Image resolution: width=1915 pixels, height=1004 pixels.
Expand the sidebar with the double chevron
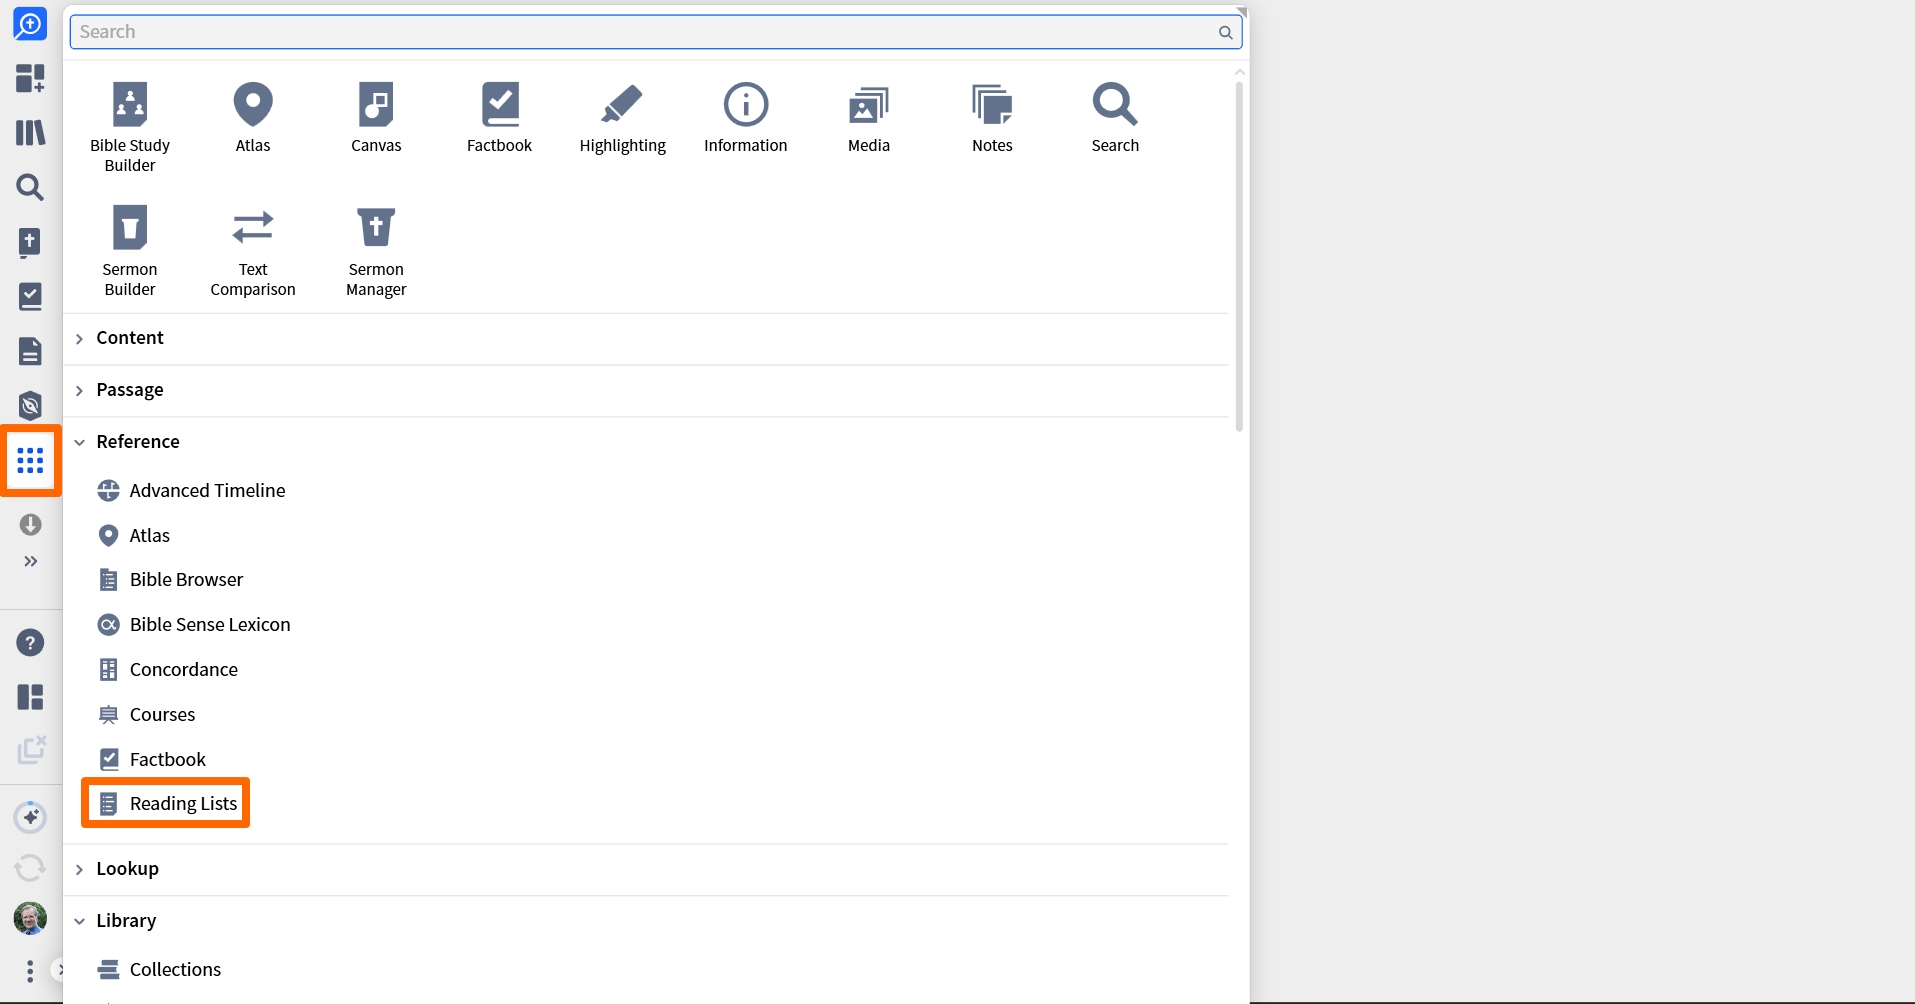pos(30,561)
